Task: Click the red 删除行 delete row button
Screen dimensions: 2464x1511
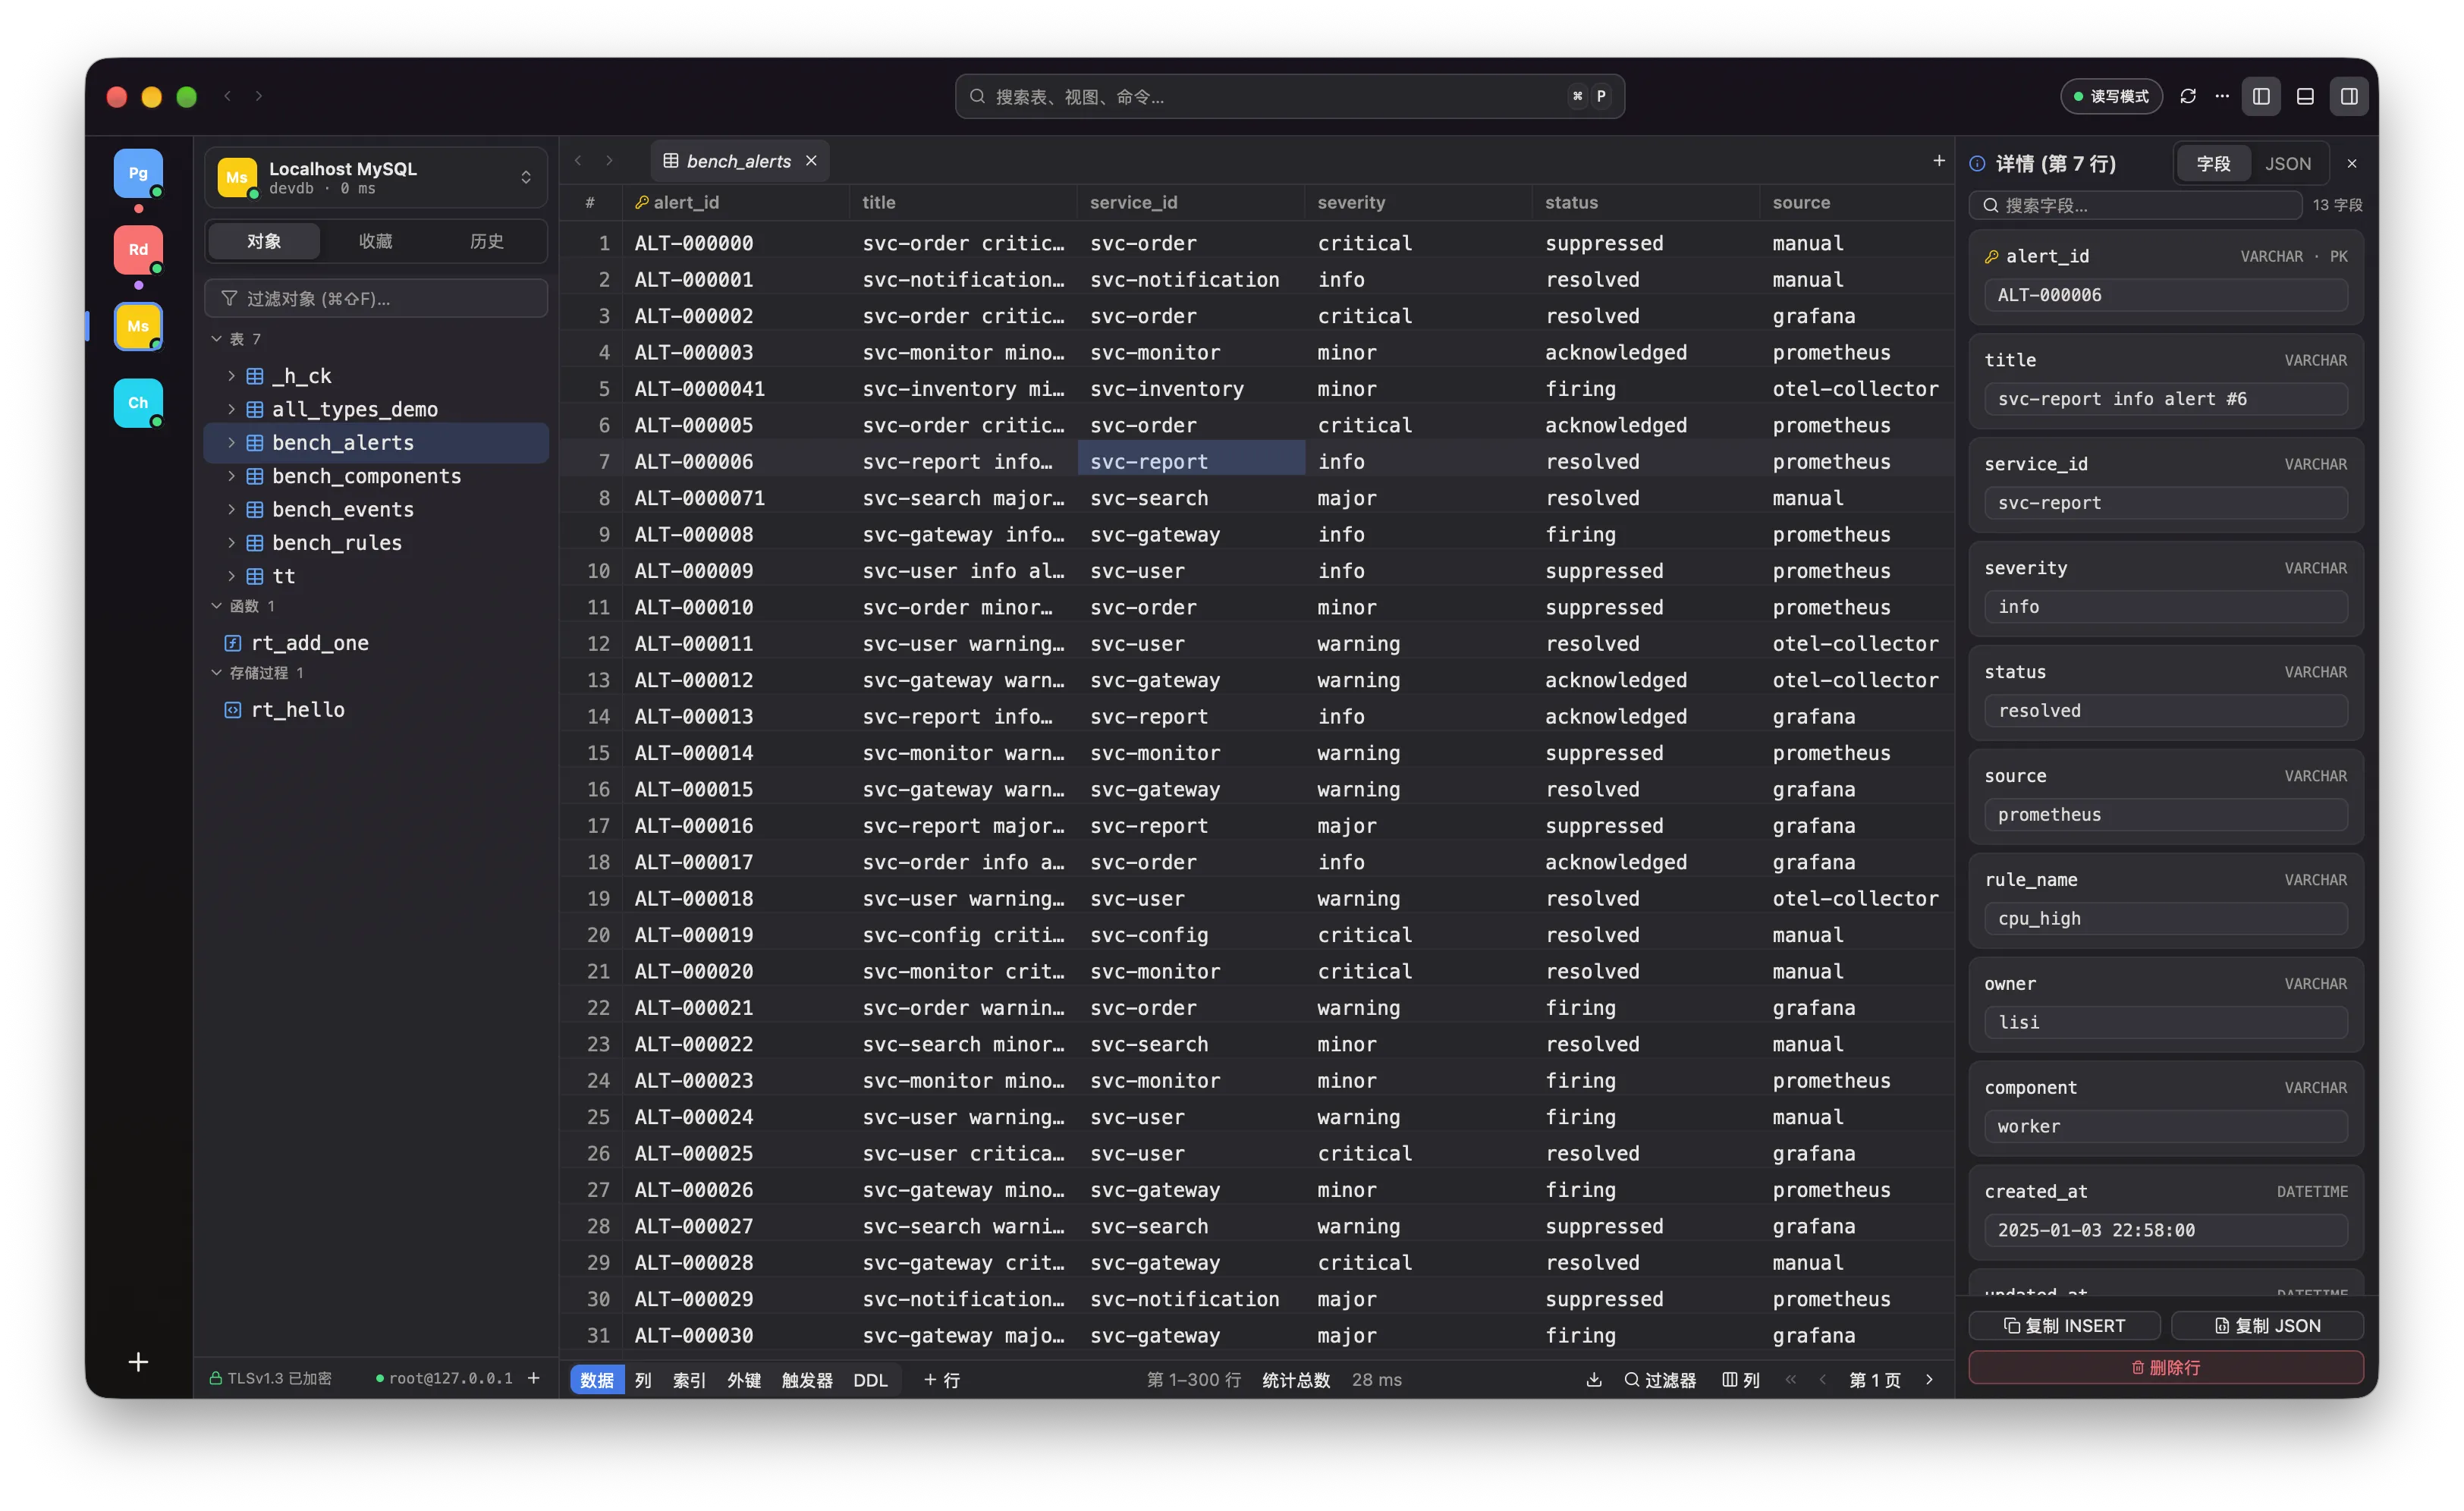Action: (x=2166, y=1367)
